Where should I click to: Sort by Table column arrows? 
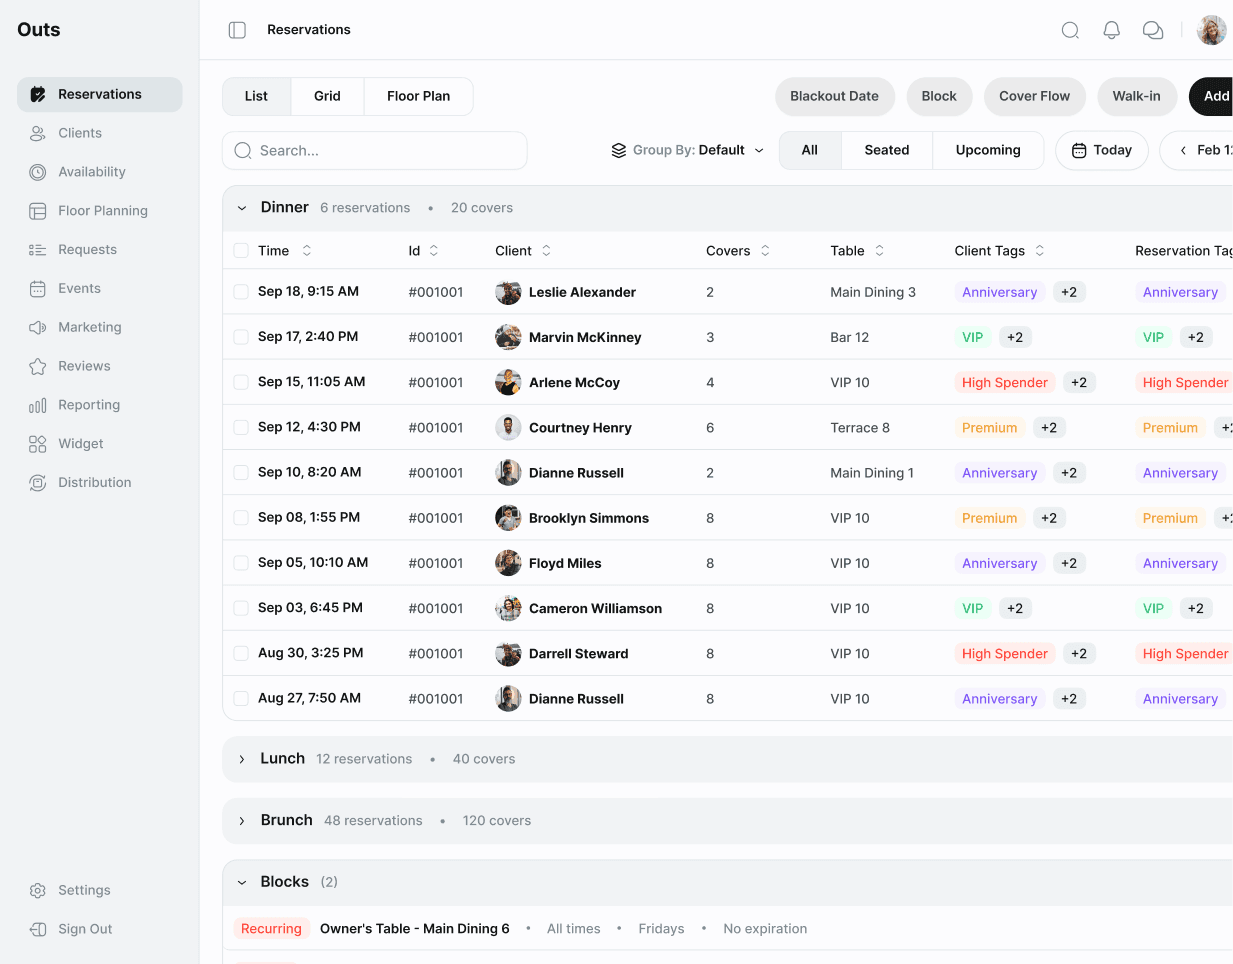point(880,251)
